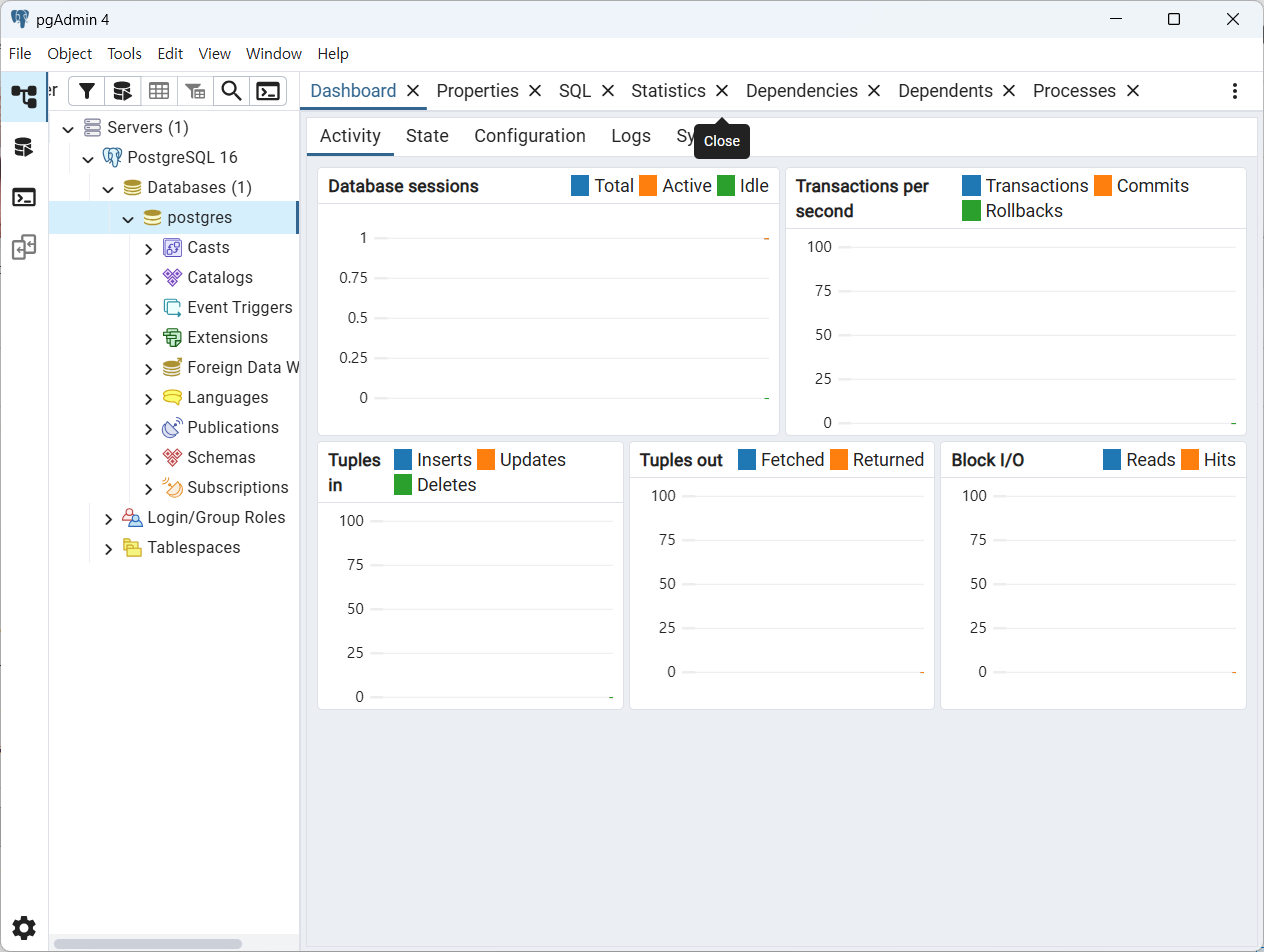Open the Tools menu

coord(125,54)
